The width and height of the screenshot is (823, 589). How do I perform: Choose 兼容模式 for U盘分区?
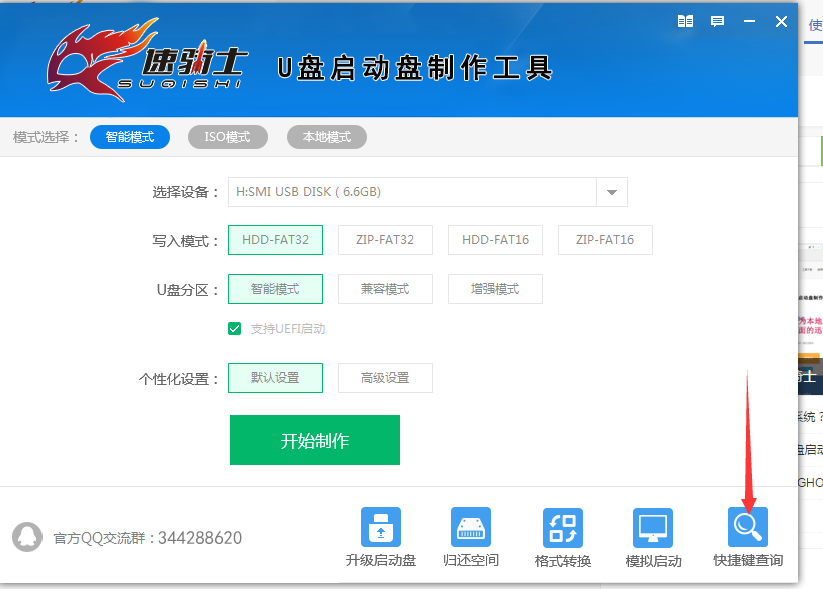coord(385,289)
